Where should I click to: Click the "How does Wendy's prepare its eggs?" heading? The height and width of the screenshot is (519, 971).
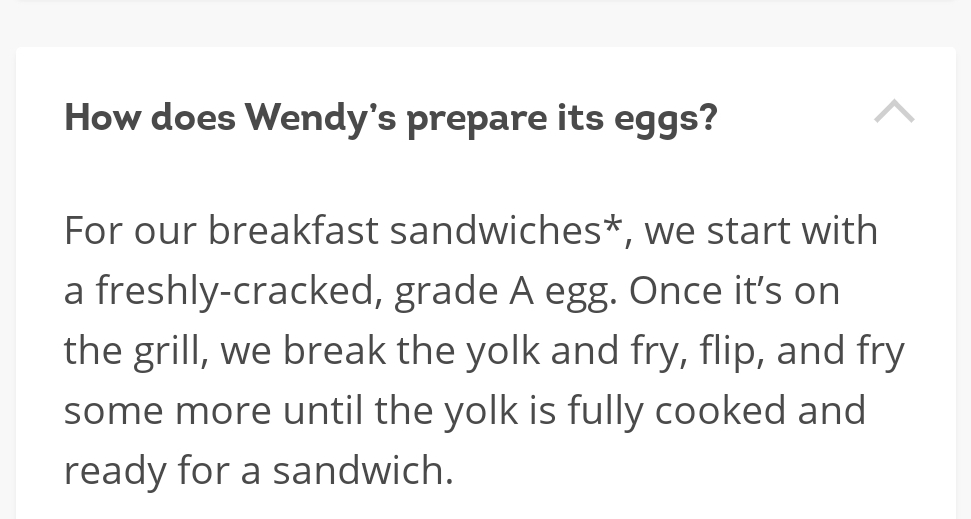(391, 118)
